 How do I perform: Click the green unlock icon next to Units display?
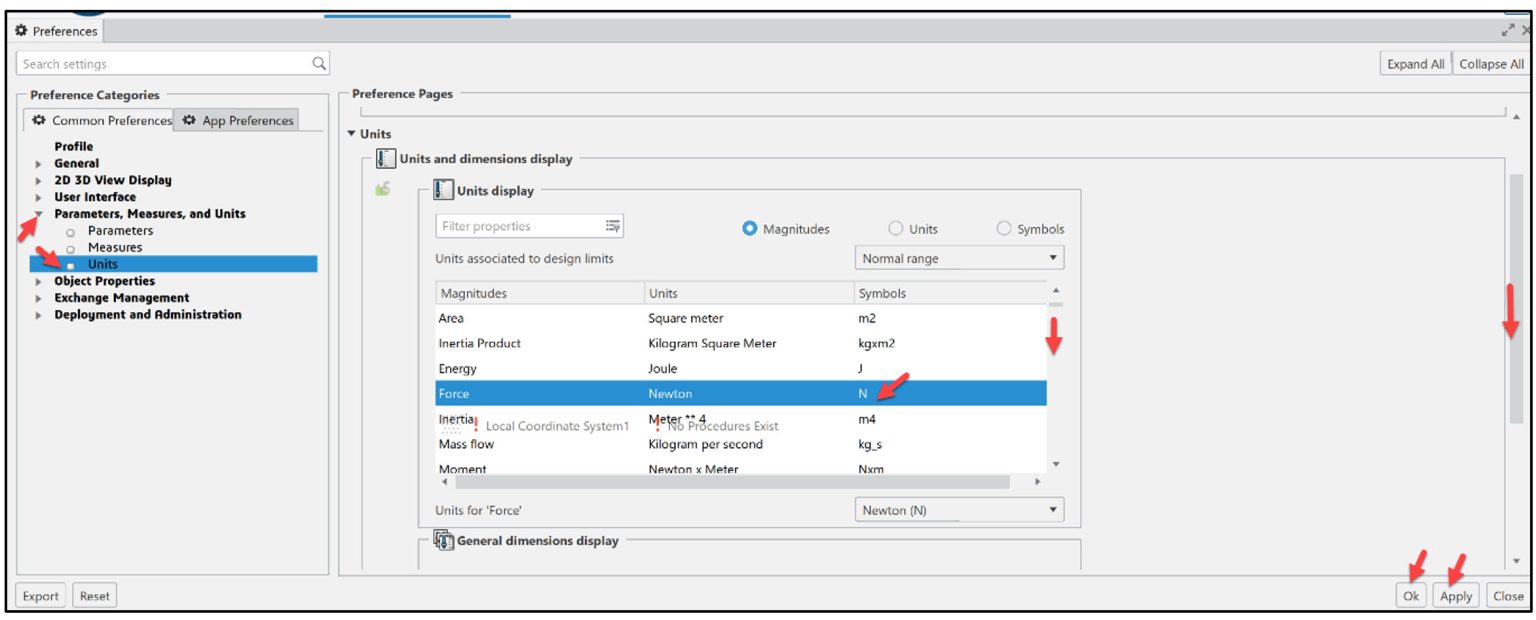[383, 192]
